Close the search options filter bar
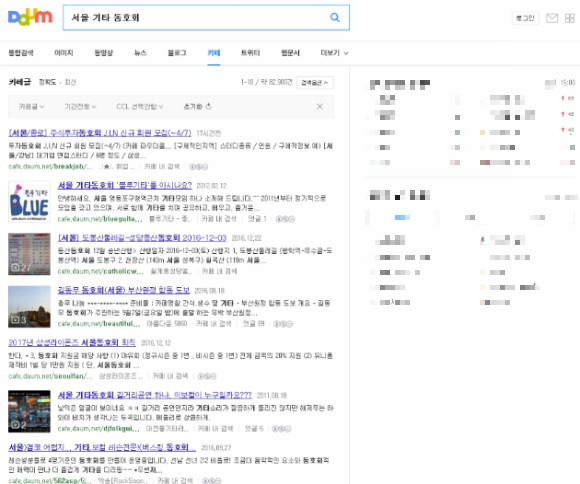The image size is (580, 484). [320, 107]
